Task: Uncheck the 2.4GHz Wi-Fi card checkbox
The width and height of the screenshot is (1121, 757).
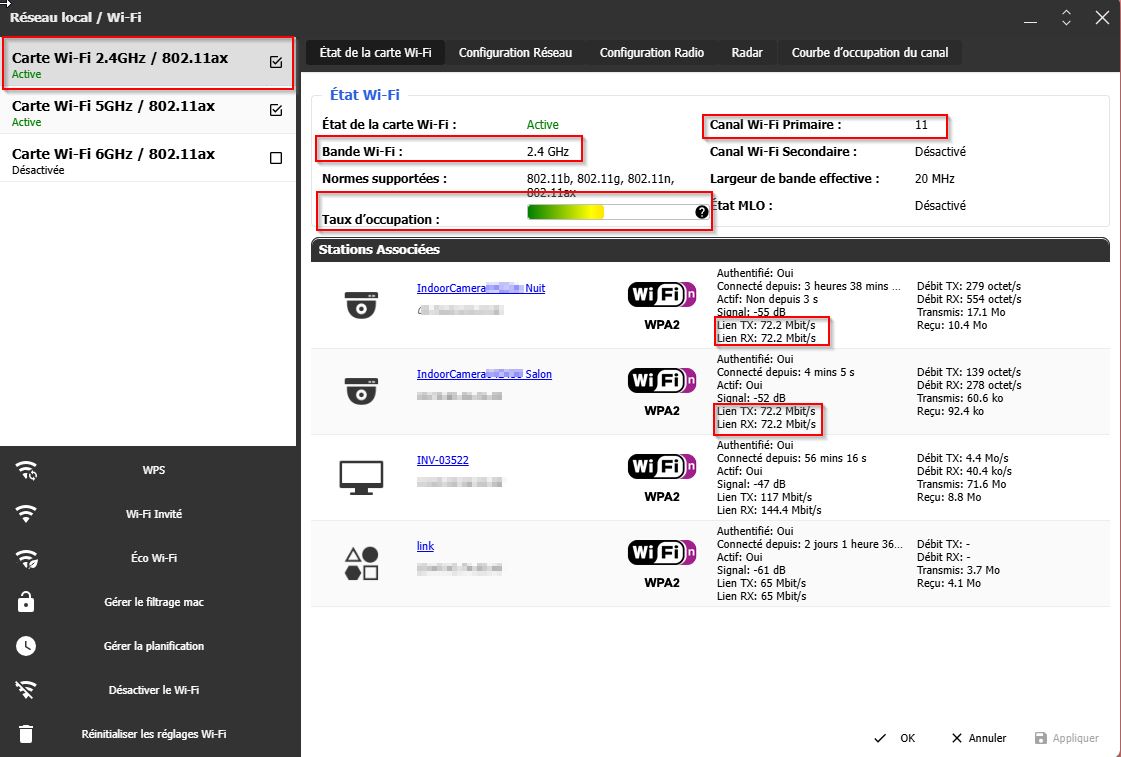Action: point(276,62)
